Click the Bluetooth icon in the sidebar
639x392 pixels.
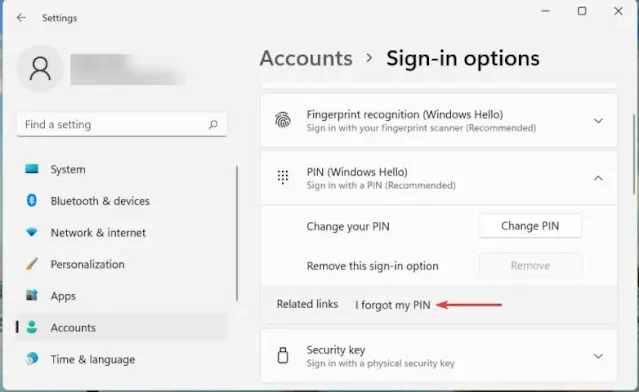32,200
